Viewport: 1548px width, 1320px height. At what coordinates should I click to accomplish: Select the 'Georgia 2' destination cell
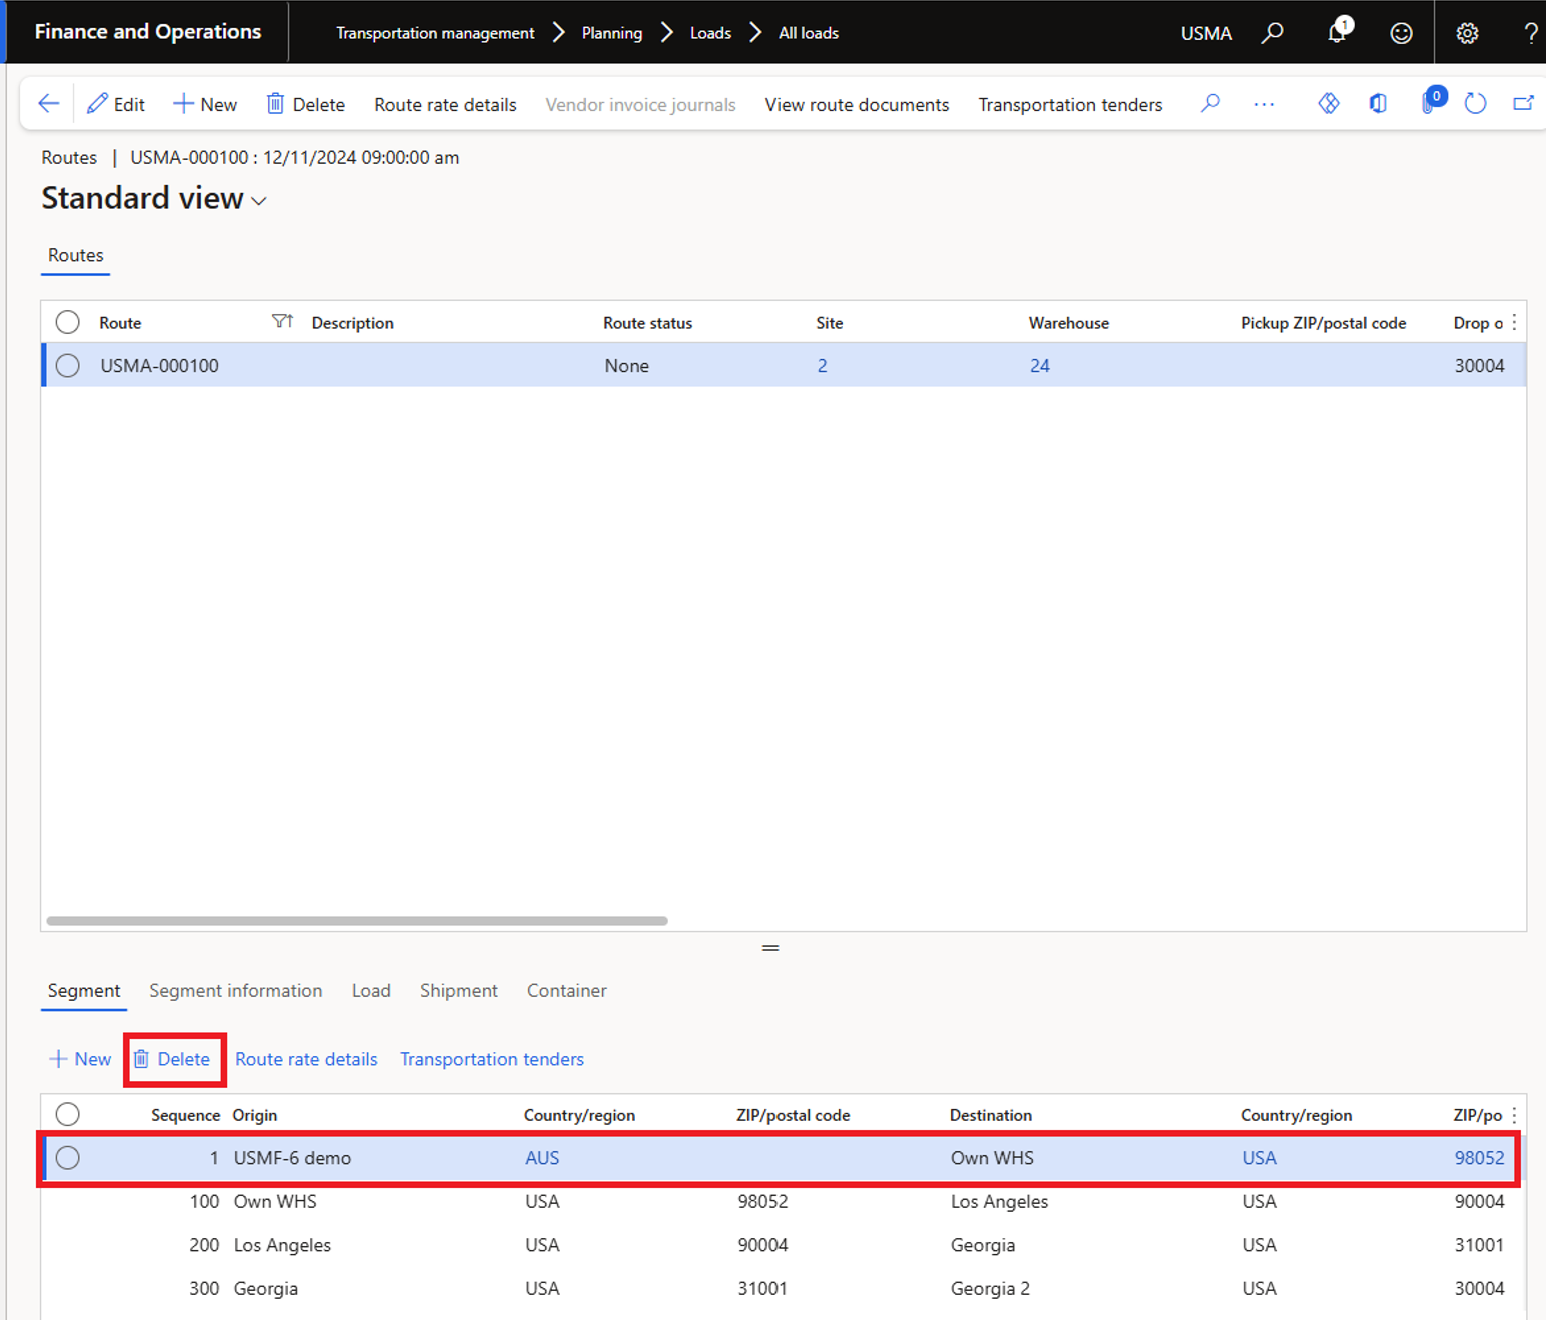990,1288
